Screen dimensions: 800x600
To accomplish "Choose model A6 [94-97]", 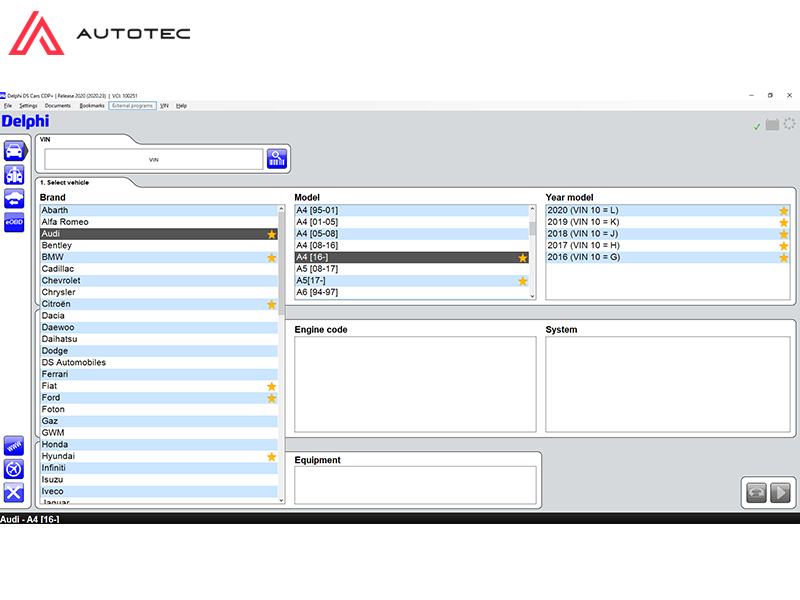I will click(412, 292).
